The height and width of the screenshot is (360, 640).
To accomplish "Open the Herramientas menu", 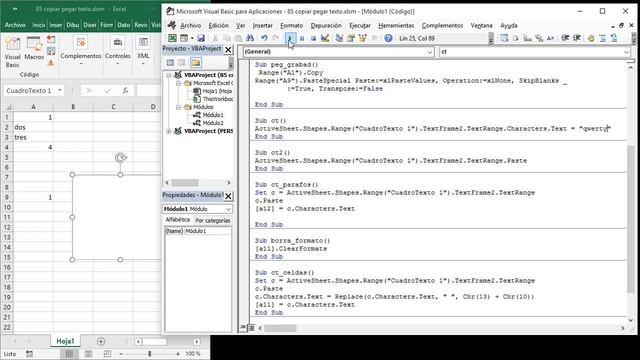I will pos(396,25).
